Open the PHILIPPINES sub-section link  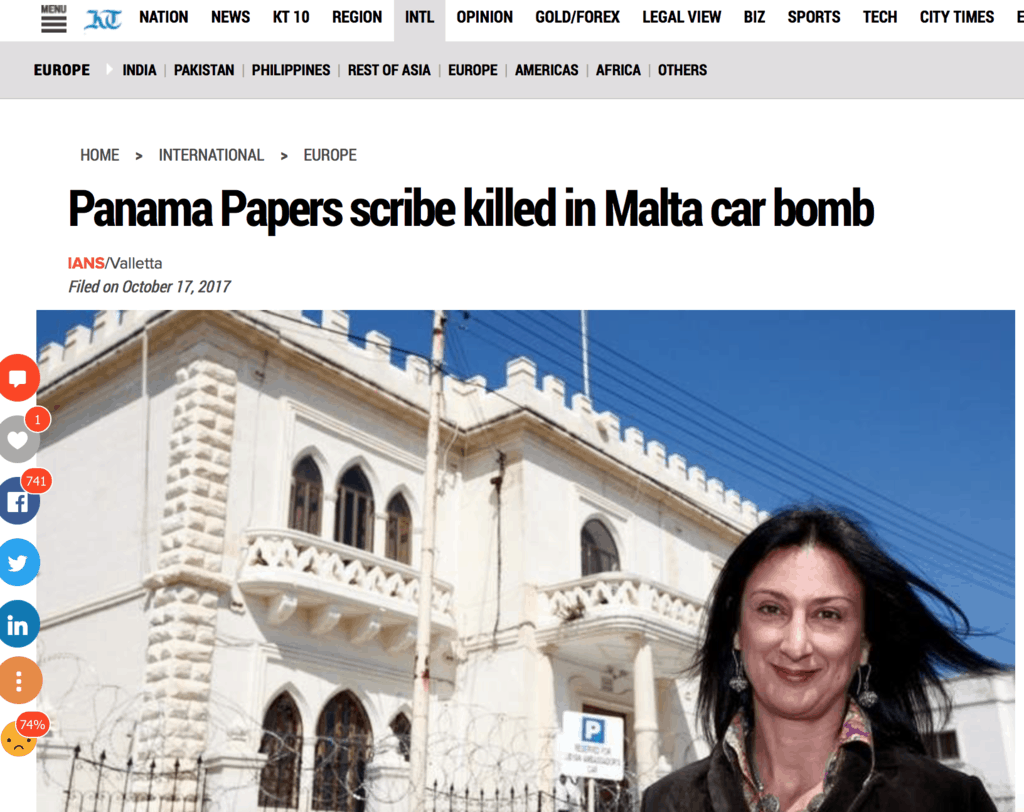coord(291,70)
